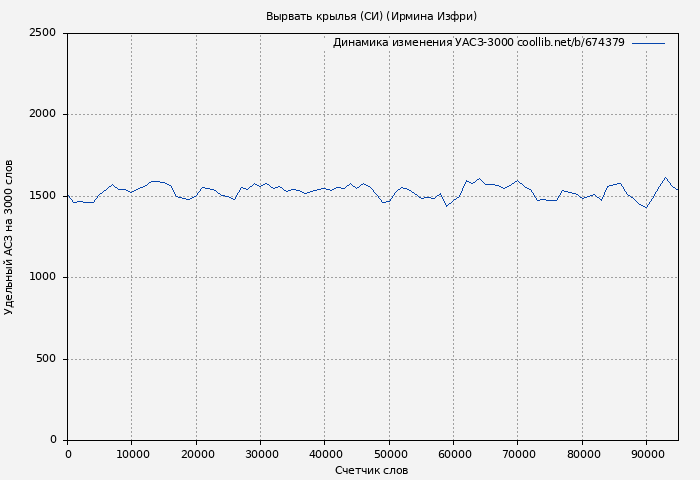
Task: Select the 60000 label on x-axis
Action: coord(453,454)
